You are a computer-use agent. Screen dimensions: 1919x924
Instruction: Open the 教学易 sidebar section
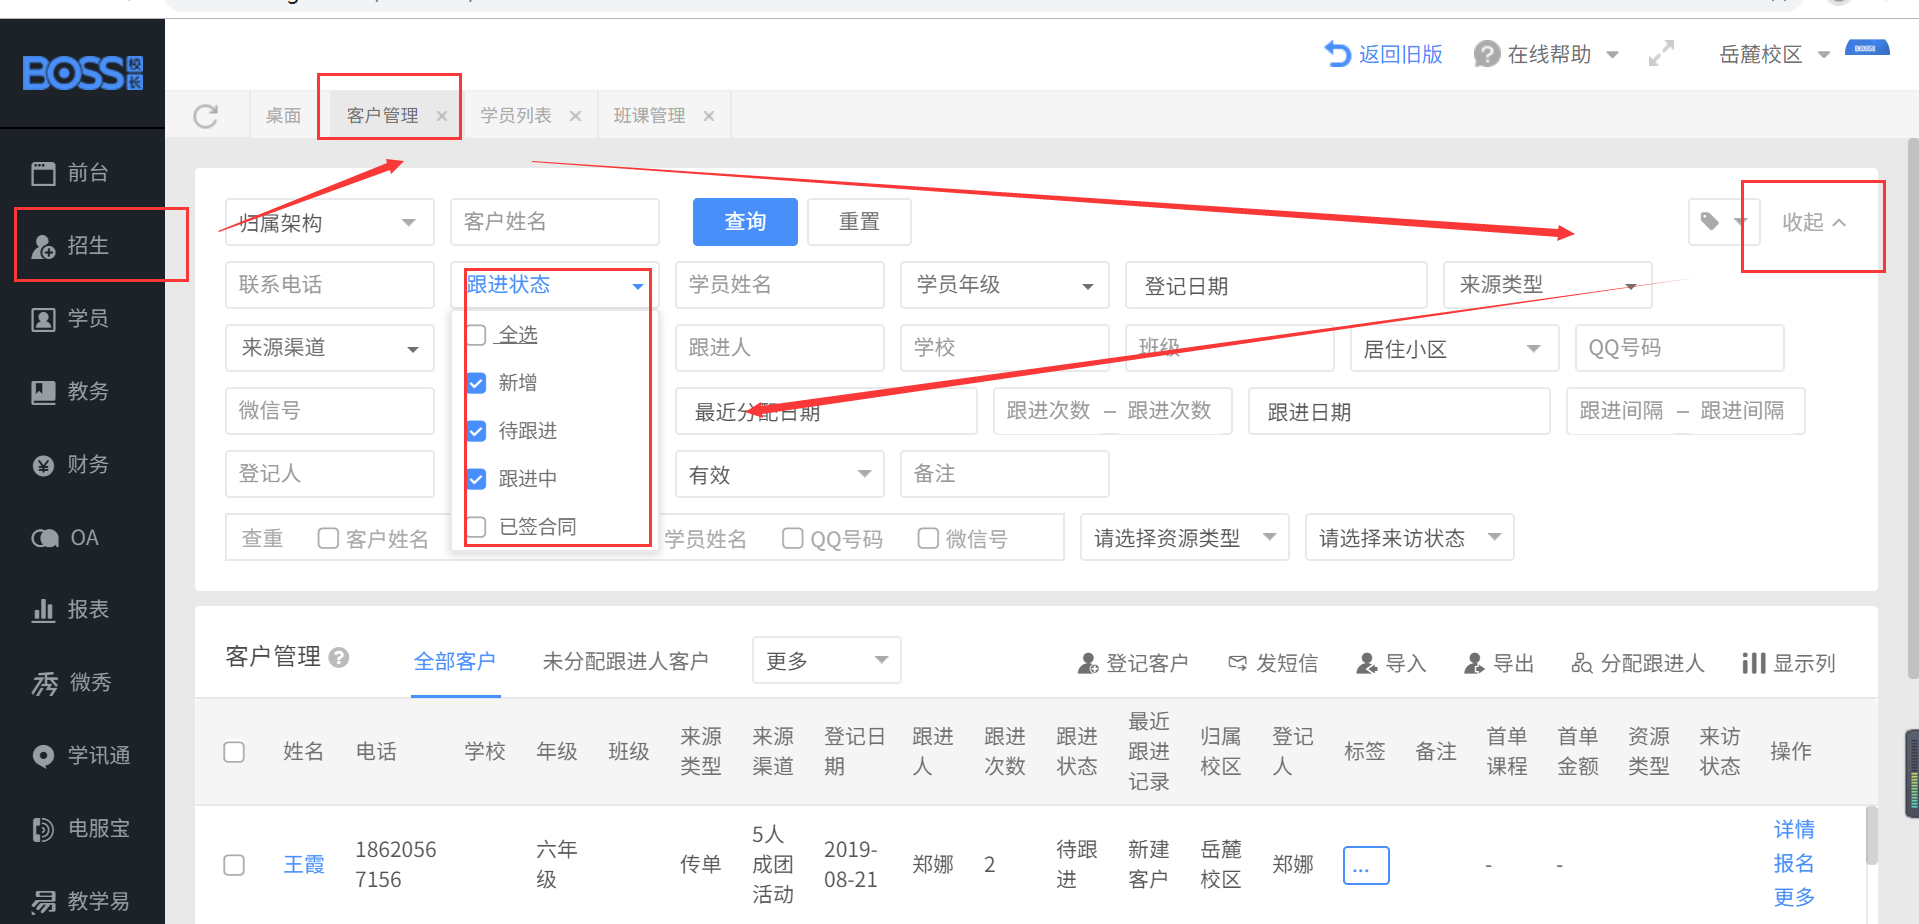coord(82,901)
